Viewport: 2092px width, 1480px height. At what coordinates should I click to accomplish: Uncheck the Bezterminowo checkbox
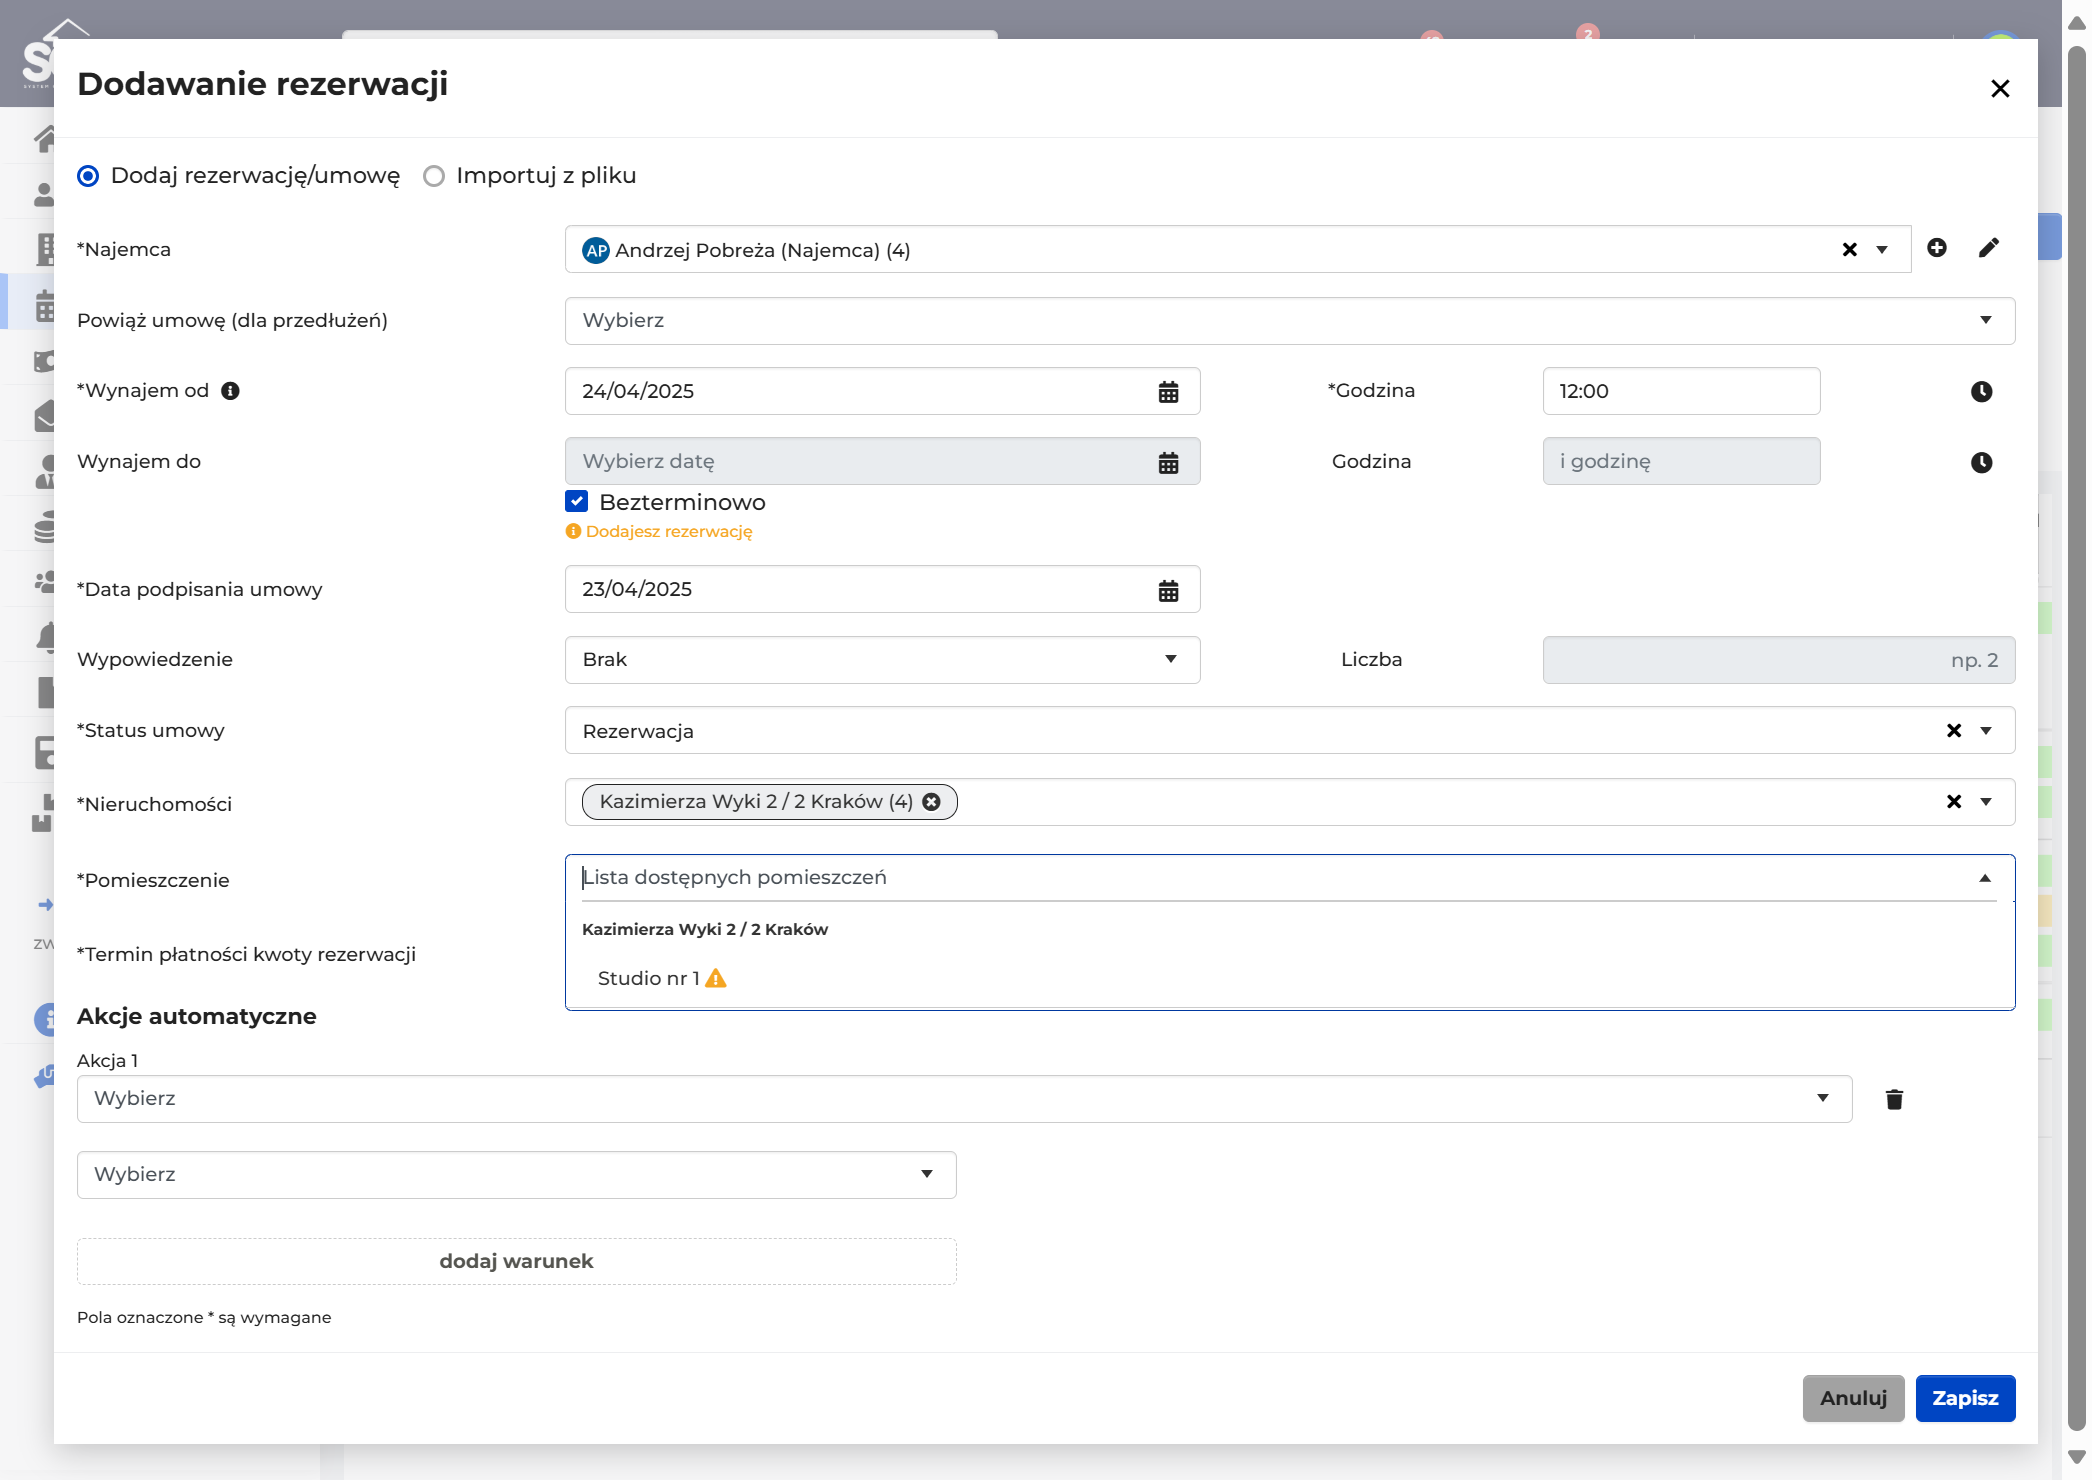576,501
